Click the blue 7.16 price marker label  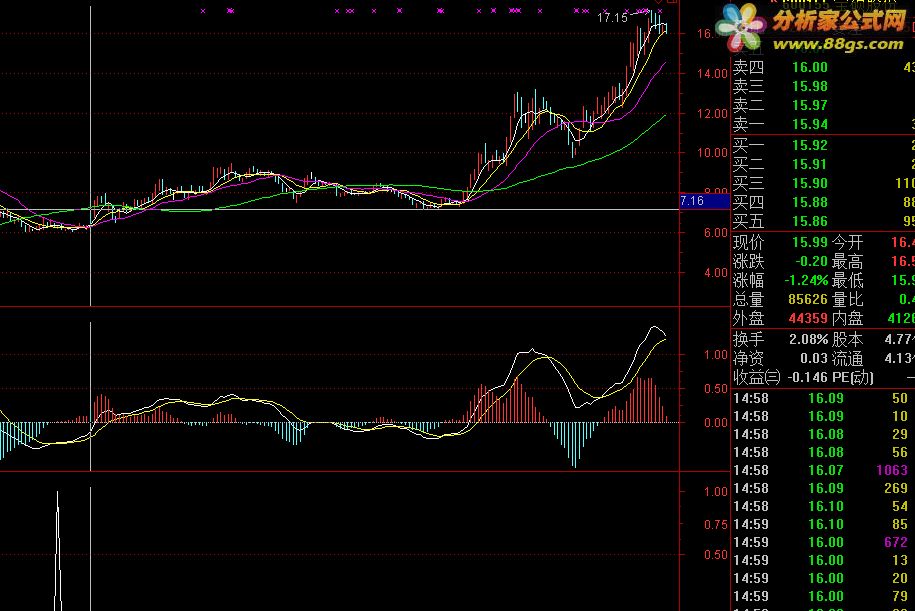click(705, 201)
